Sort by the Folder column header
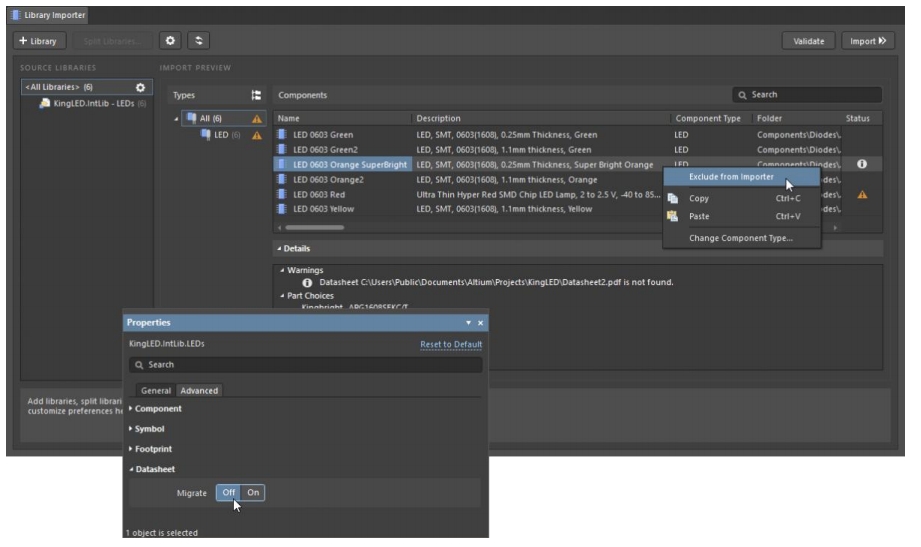The height and width of the screenshot is (547, 921). [x=796, y=118]
